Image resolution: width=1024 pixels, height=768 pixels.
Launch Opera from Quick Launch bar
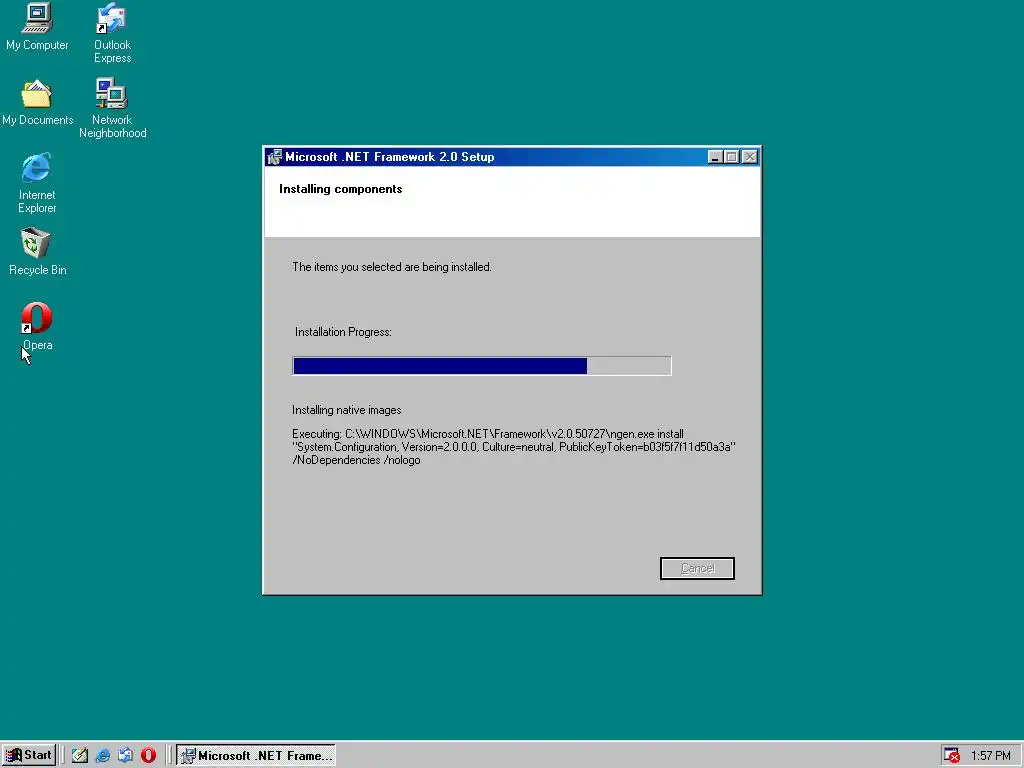(x=148, y=756)
